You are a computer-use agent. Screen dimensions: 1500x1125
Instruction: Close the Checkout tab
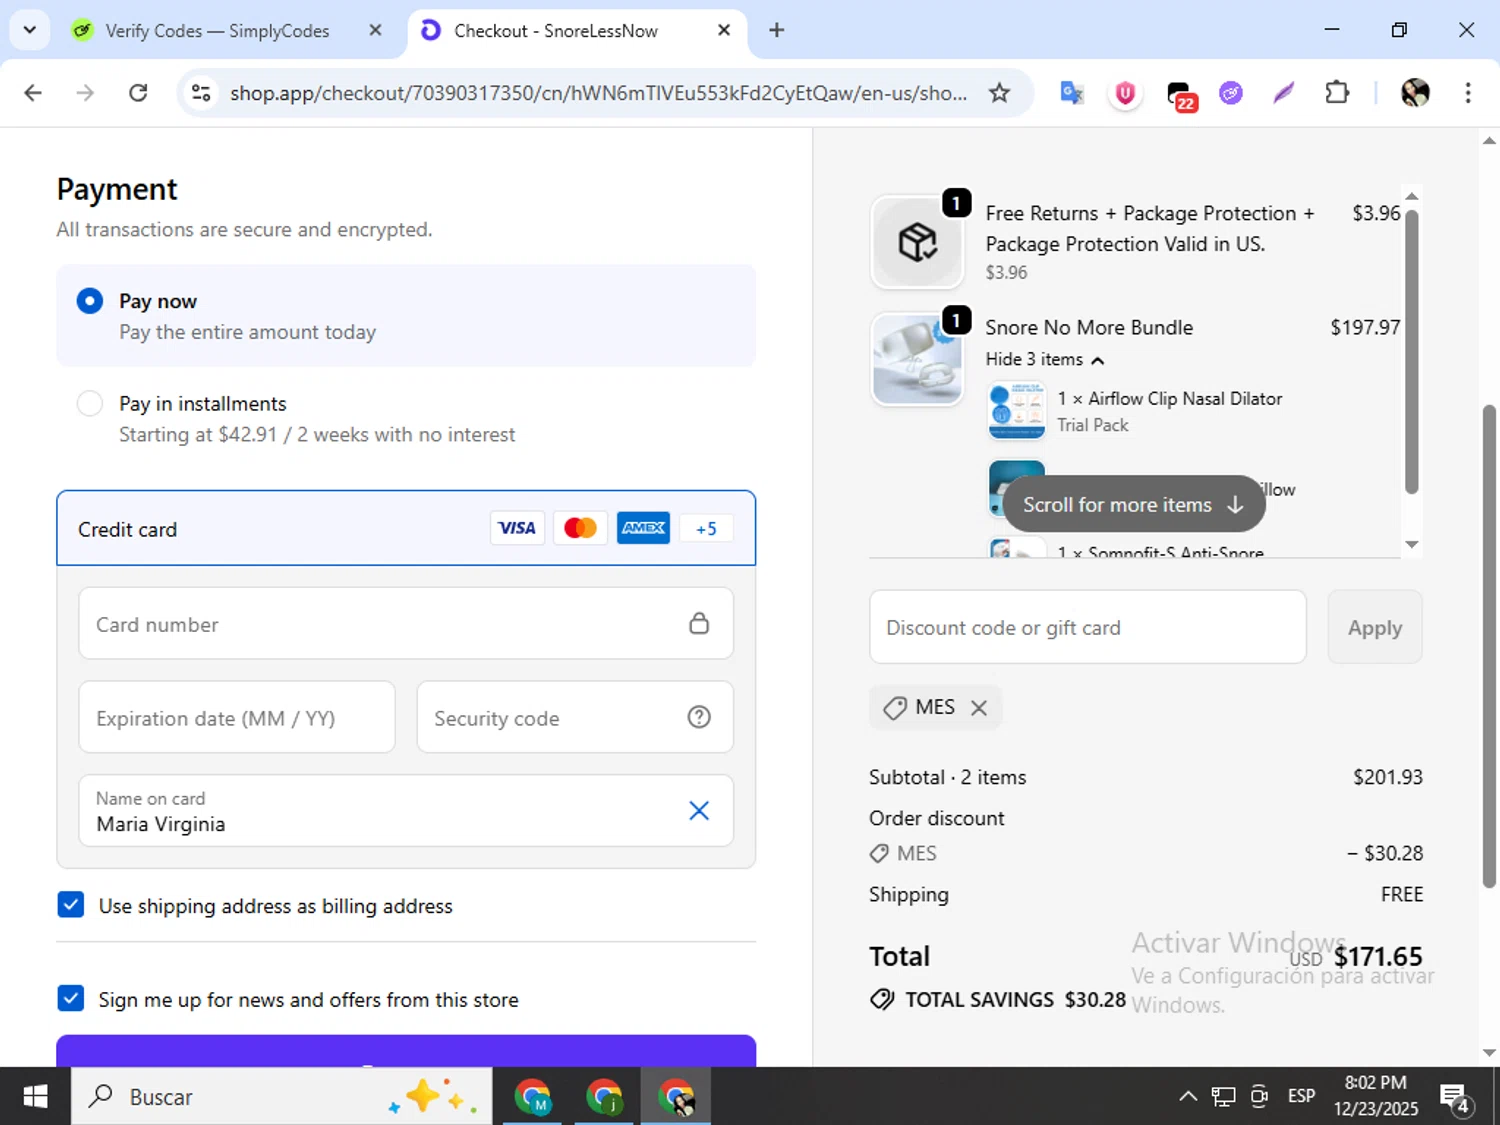click(x=724, y=30)
